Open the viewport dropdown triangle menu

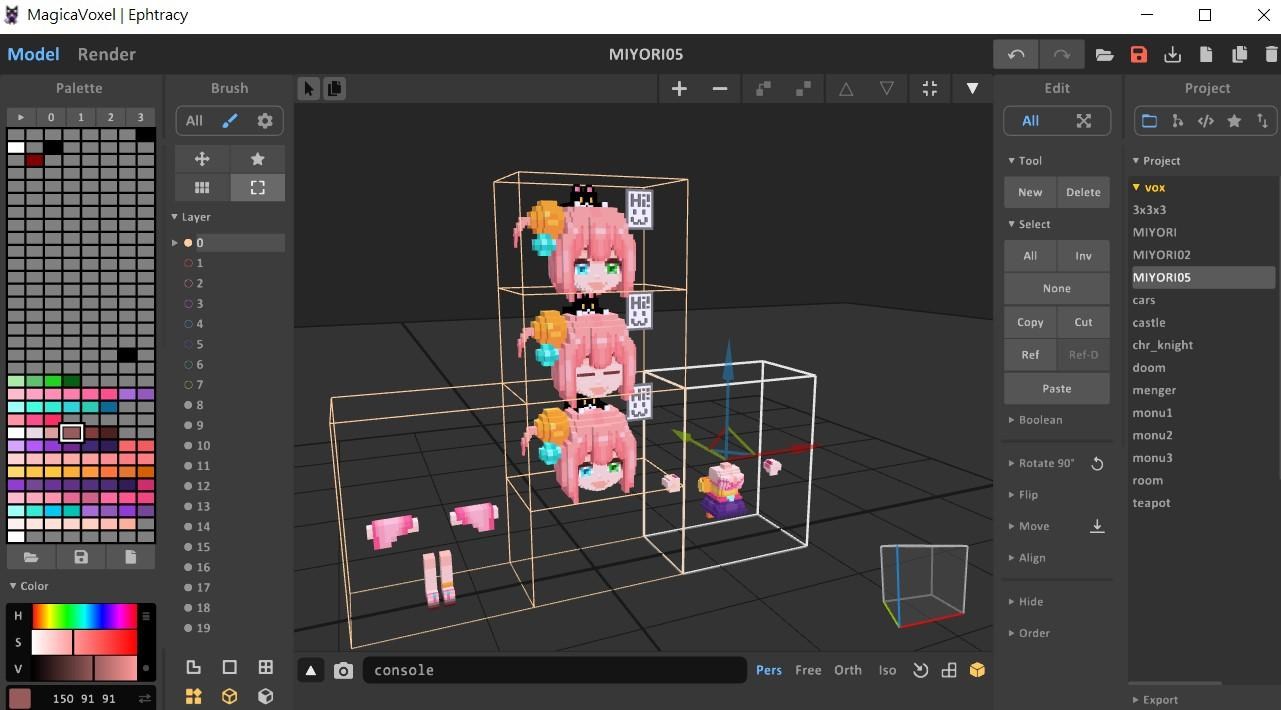pos(971,89)
